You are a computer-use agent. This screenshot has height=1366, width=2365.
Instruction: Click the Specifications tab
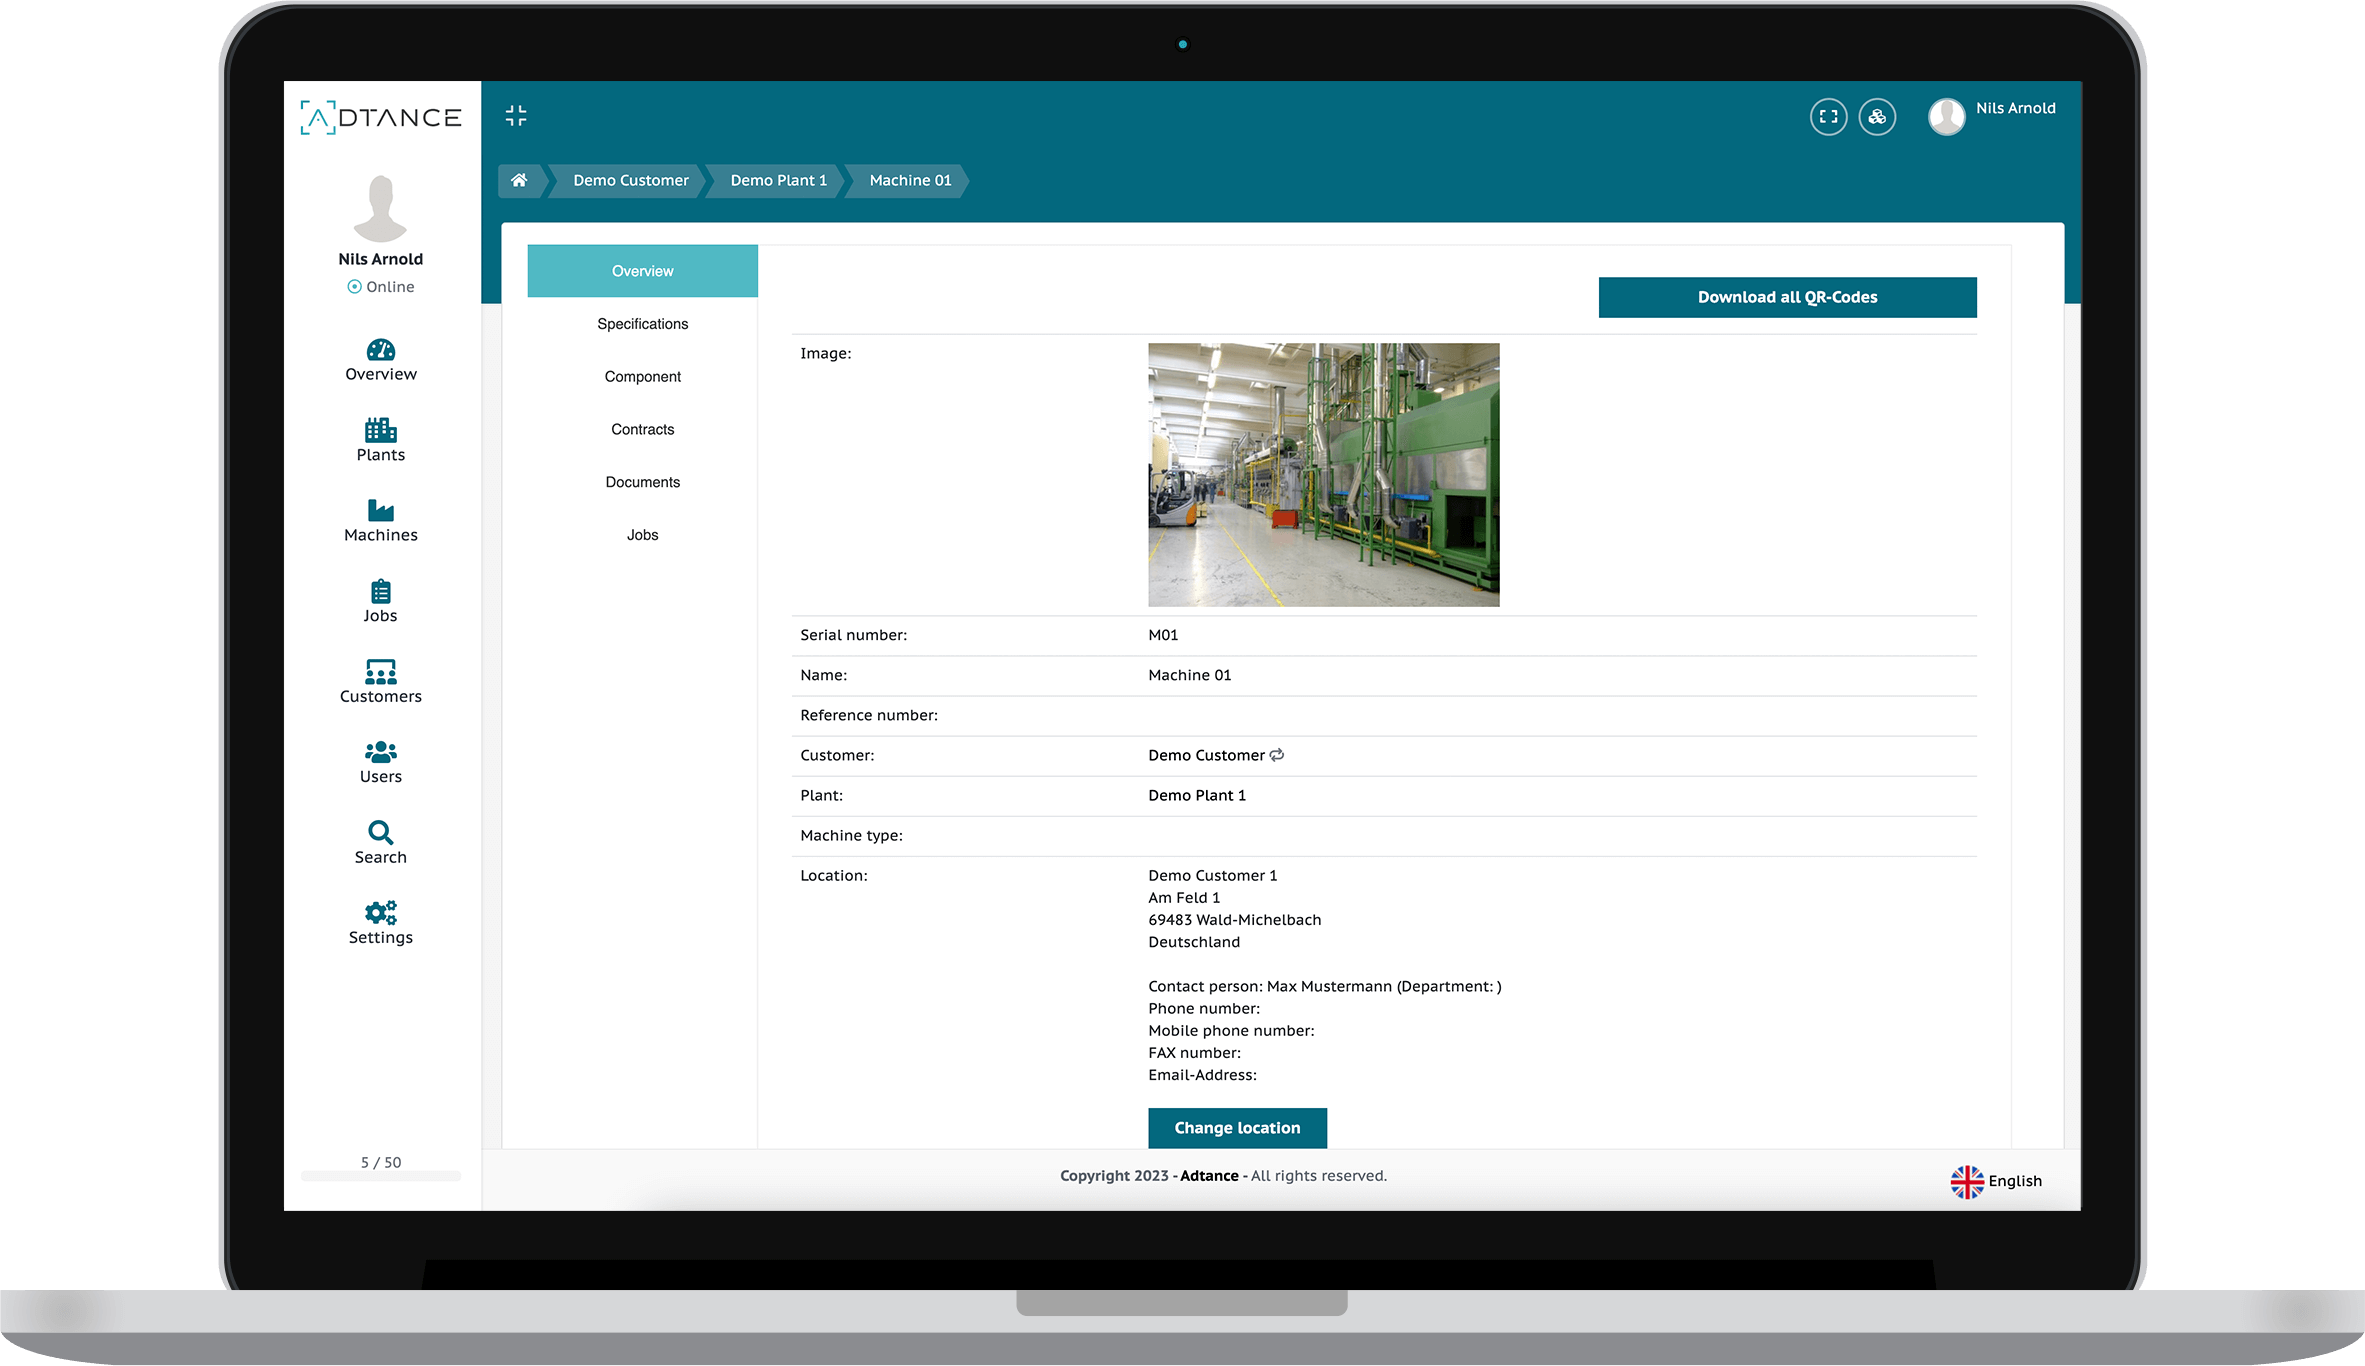pyautogui.click(x=642, y=324)
